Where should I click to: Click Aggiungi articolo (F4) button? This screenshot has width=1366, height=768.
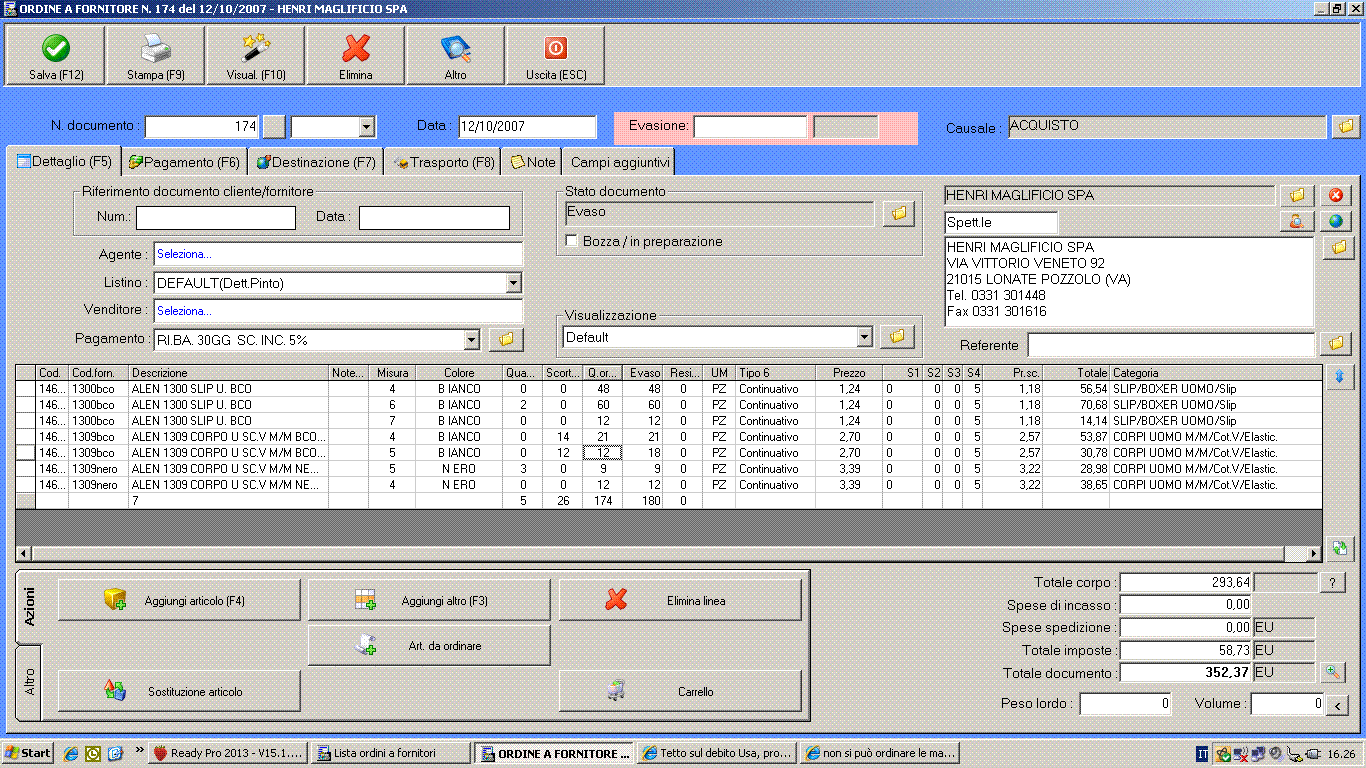(x=179, y=601)
